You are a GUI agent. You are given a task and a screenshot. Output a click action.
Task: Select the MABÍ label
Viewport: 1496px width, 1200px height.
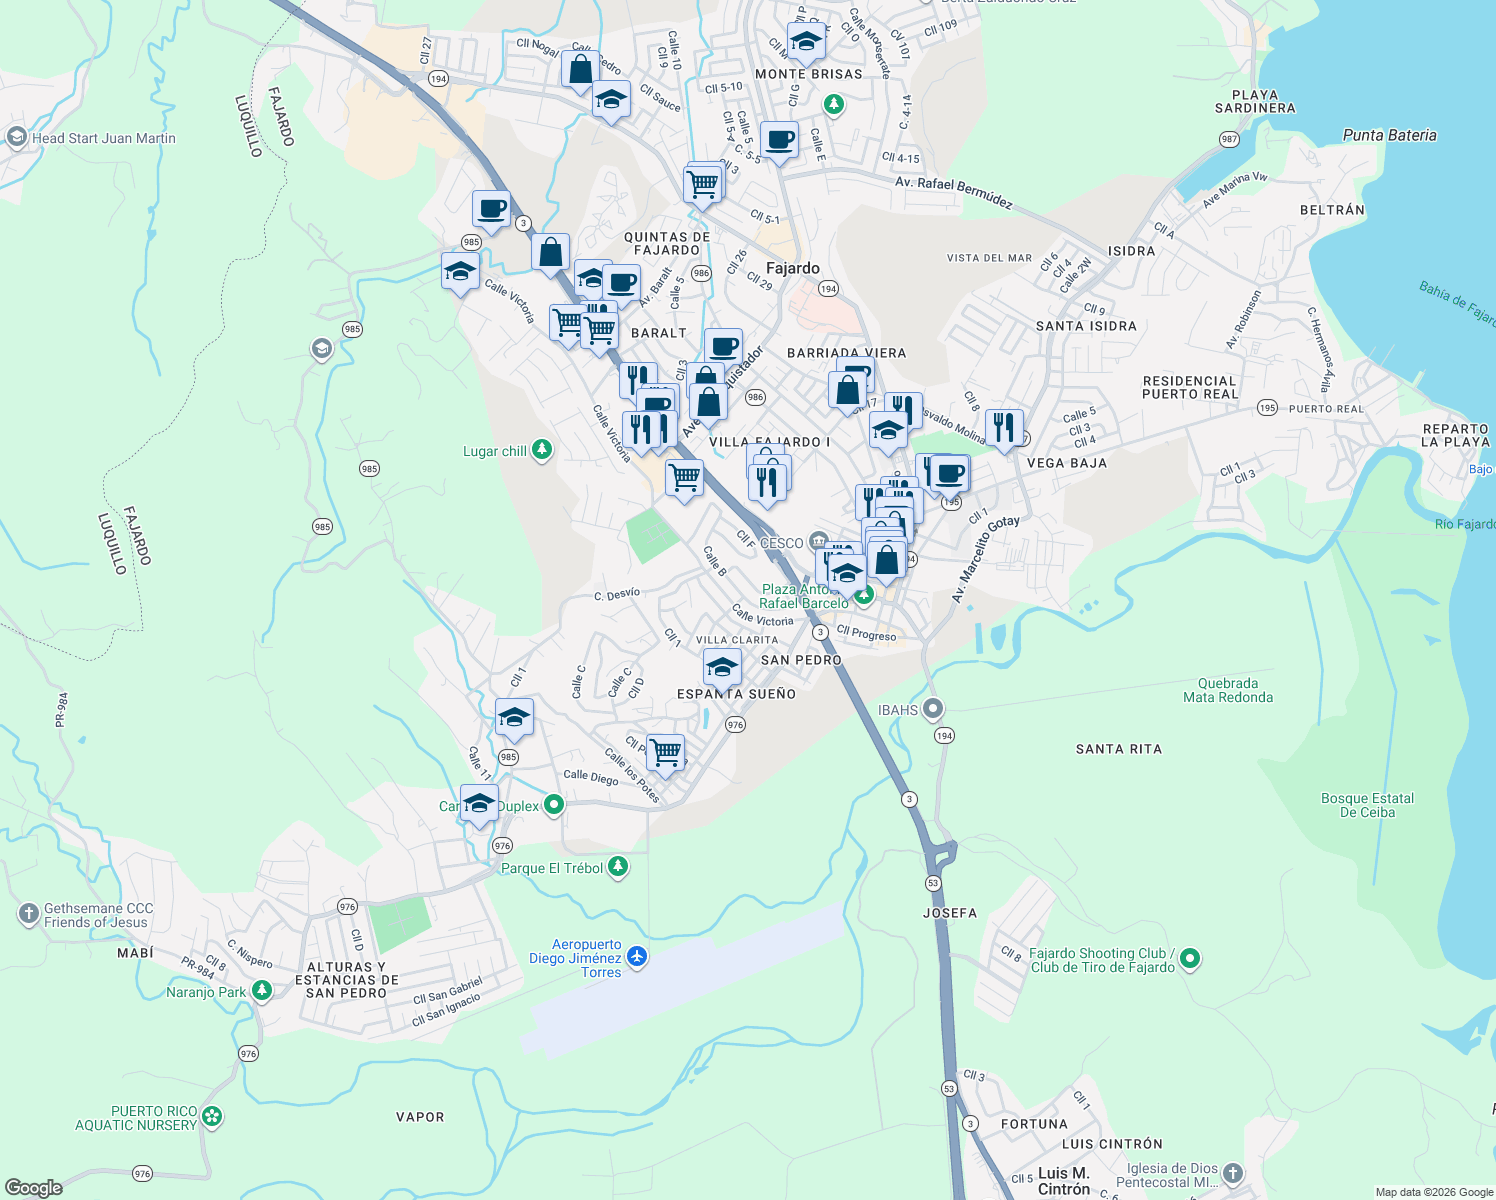point(136,953)
